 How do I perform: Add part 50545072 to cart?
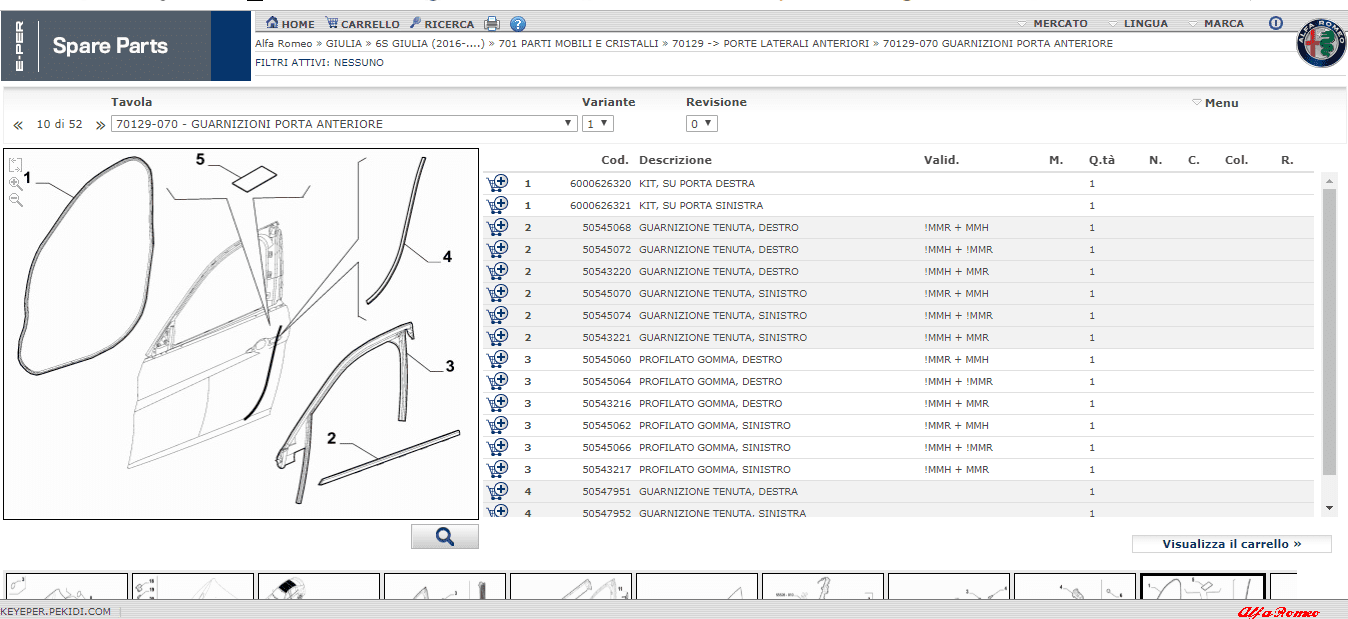[497, 249]
